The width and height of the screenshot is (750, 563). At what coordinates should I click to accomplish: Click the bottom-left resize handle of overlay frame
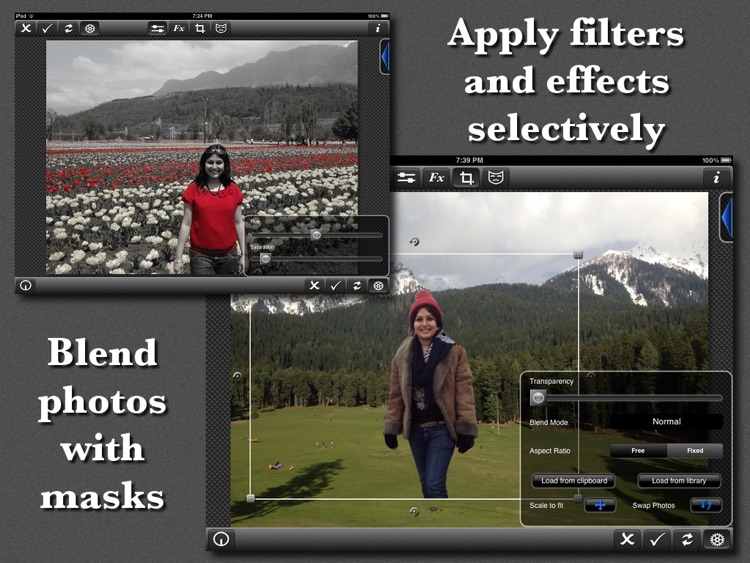click(251, 498)
